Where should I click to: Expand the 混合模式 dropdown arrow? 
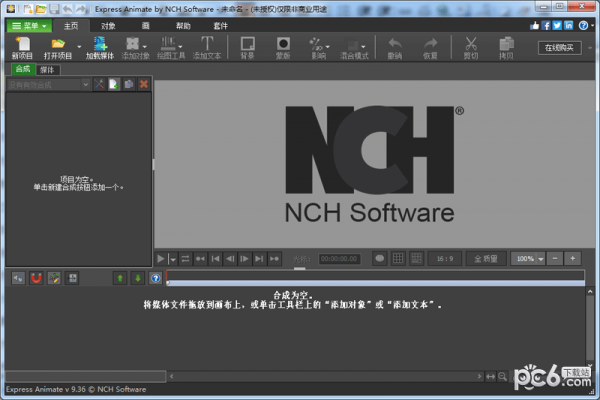pyautogui.click(x=363, y=47)
